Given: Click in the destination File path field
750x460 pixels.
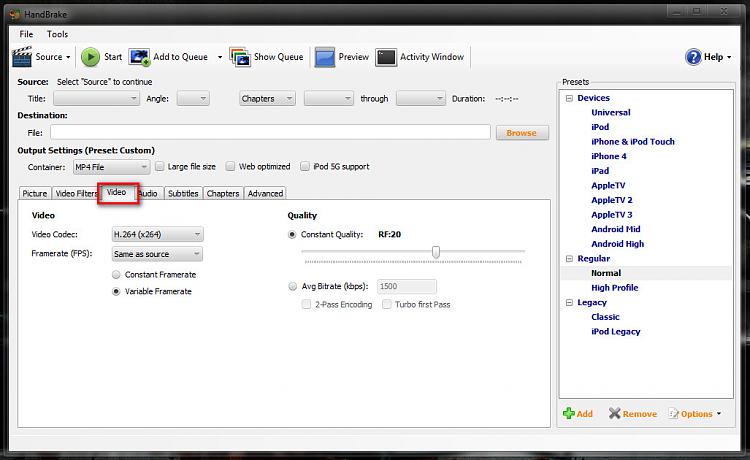Looking at the screenshot, I should pos(270,132).
